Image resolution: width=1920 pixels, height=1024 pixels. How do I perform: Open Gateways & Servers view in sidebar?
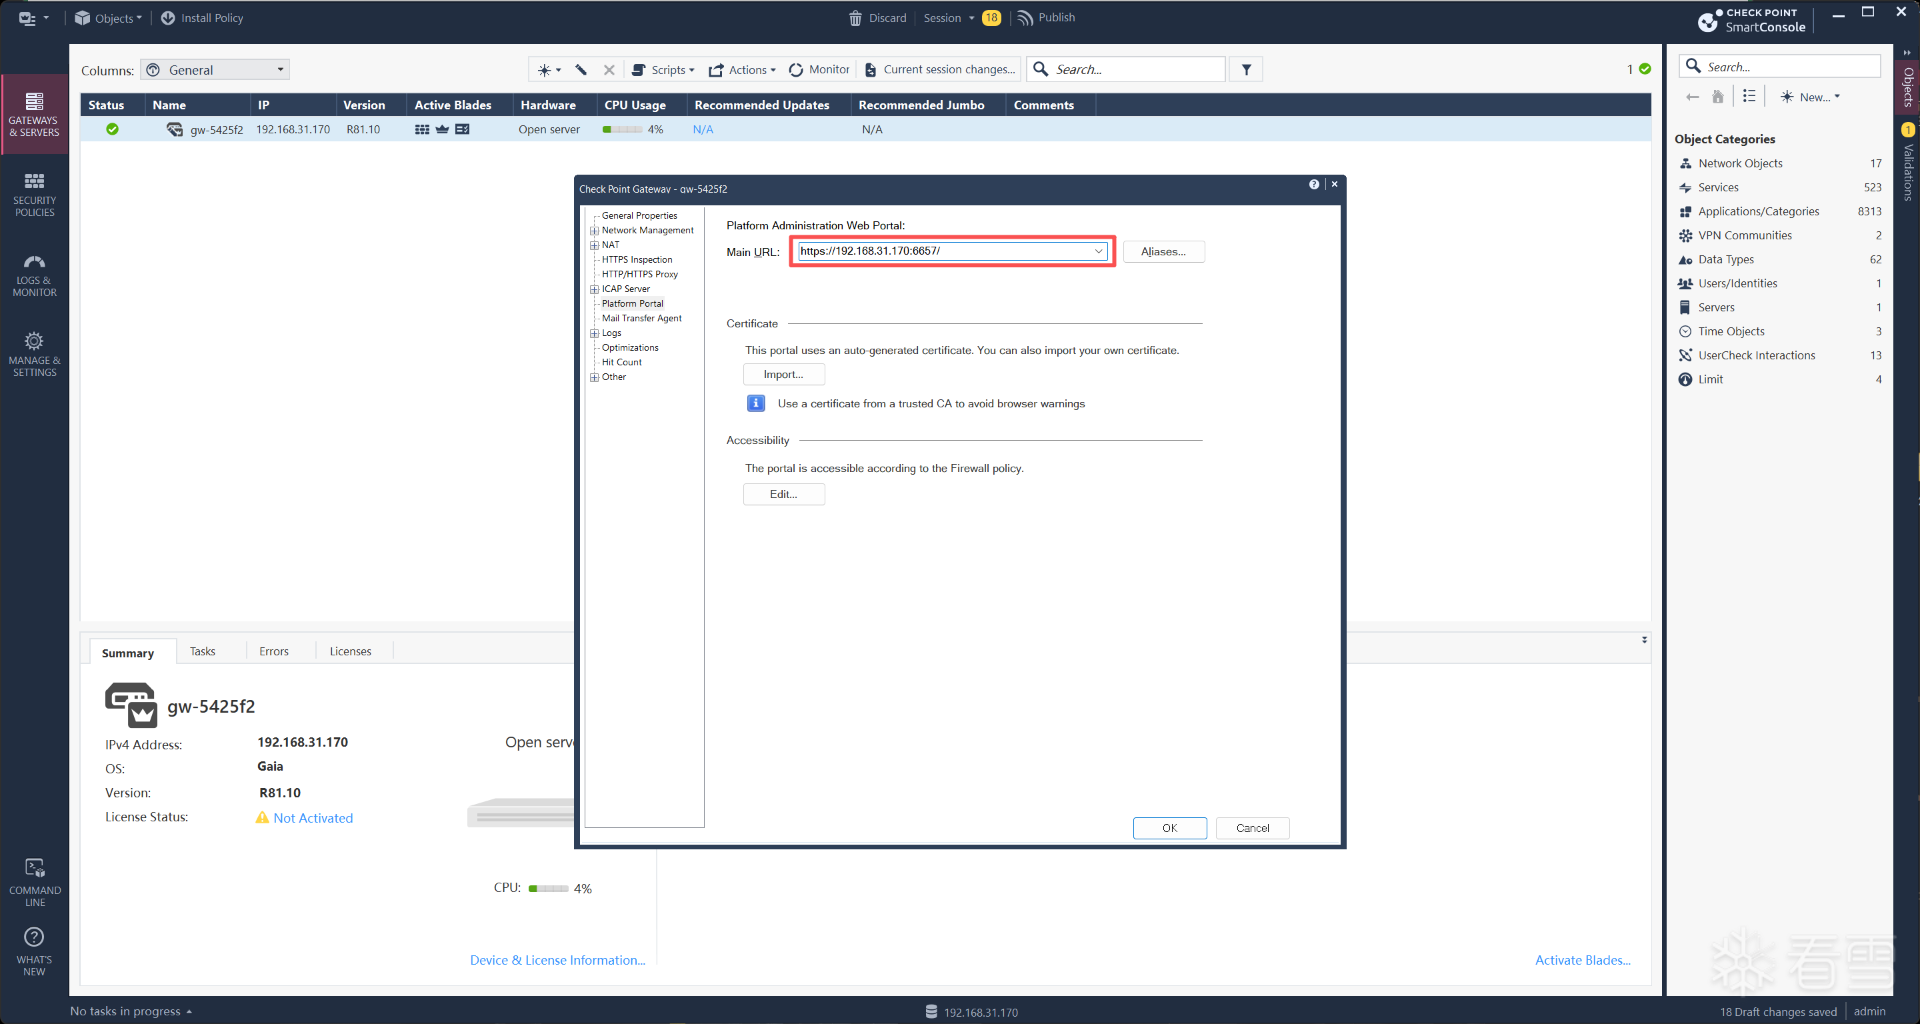(x=34, y=114)
